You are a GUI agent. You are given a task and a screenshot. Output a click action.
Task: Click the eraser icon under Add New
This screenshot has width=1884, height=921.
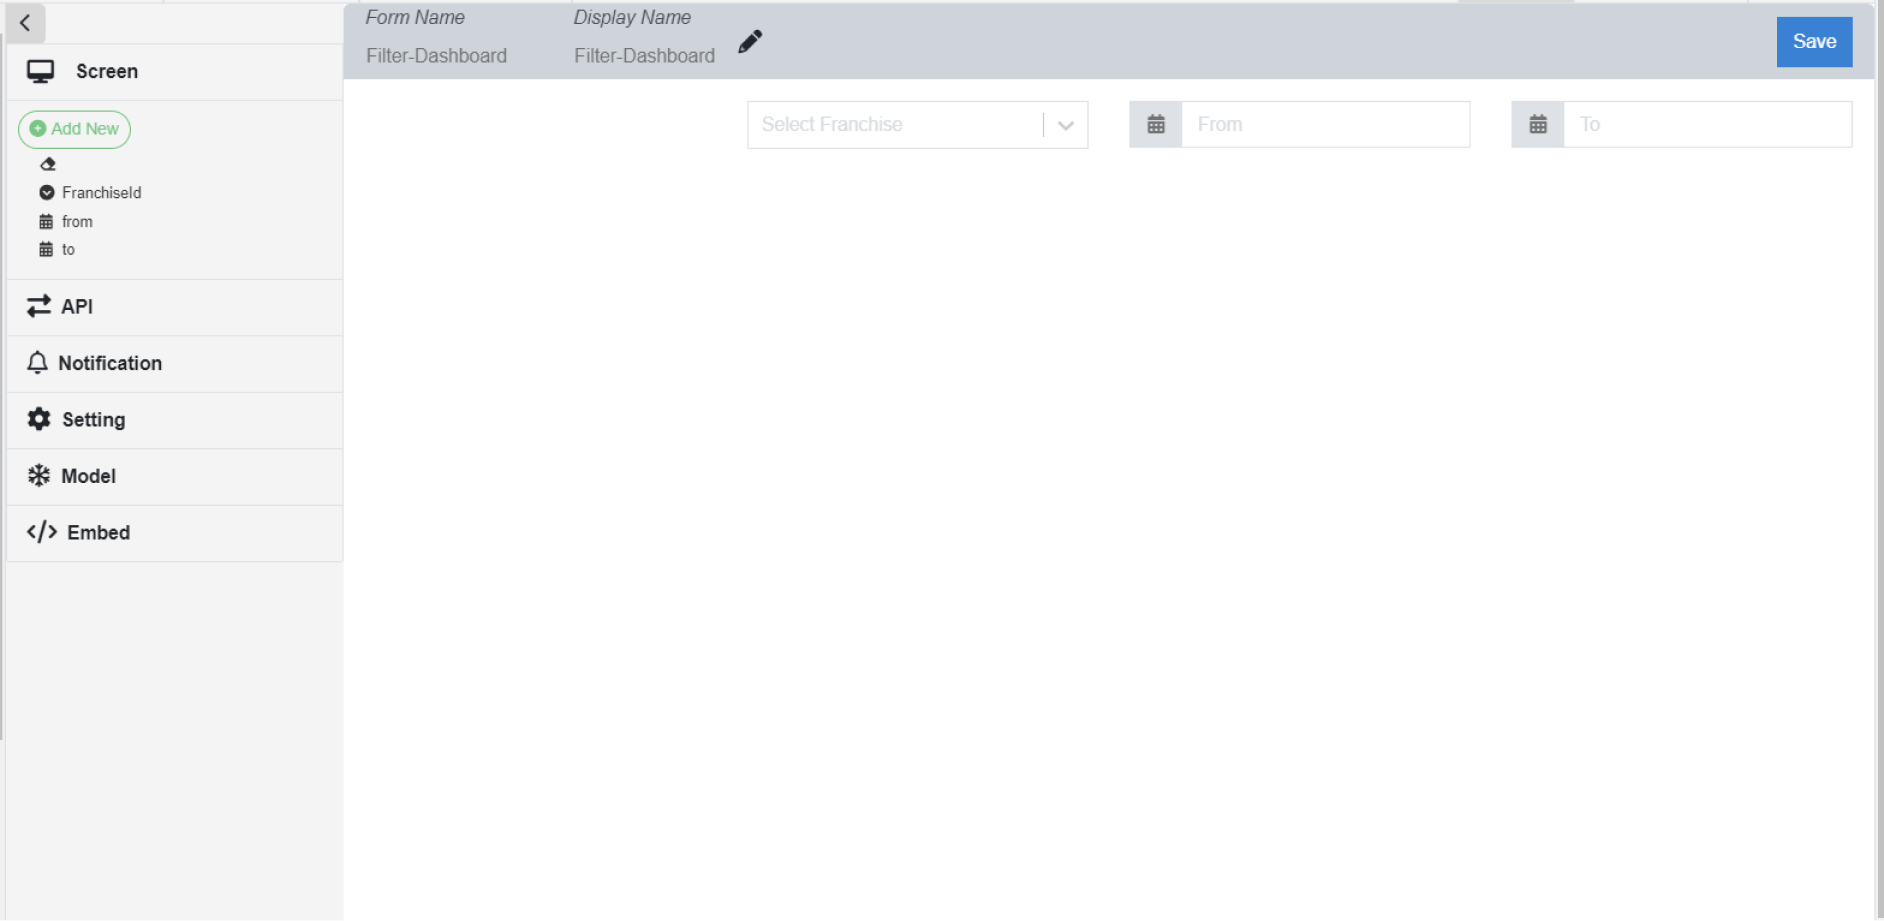click(x=47, y=164)
